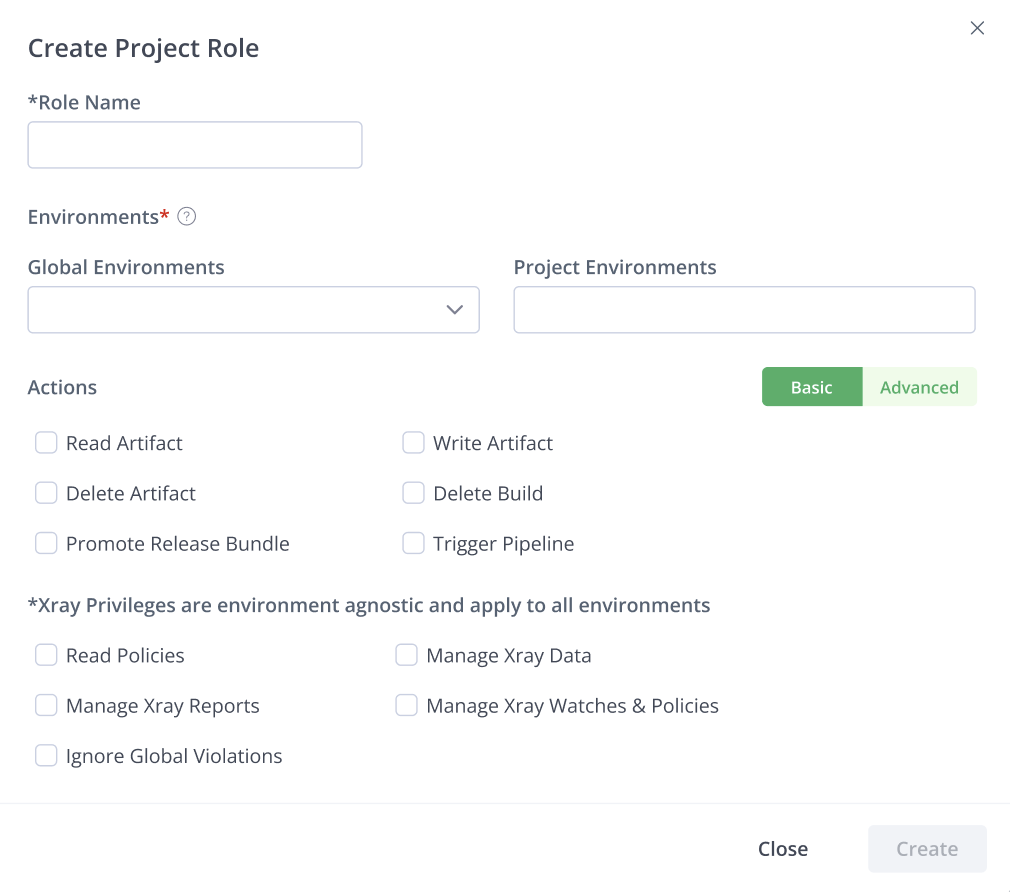Click the Role Name input field
Screen dimensions: 1010x892
pyautogui.click(x=194, y=144)
